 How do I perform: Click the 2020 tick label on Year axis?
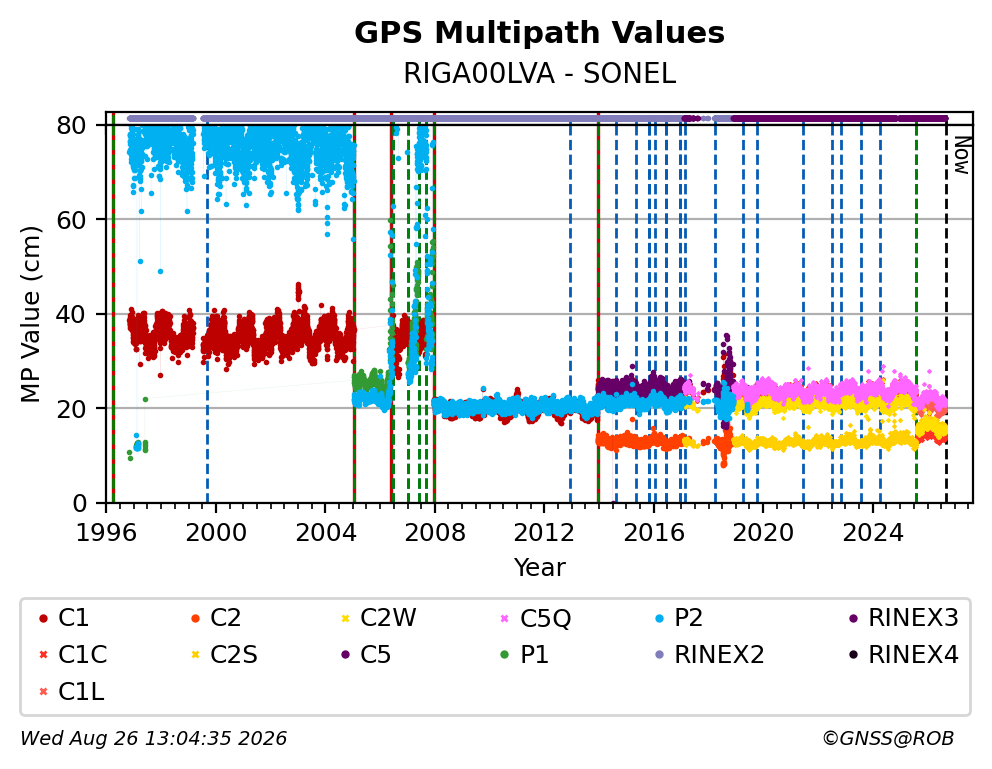(762, 533)
